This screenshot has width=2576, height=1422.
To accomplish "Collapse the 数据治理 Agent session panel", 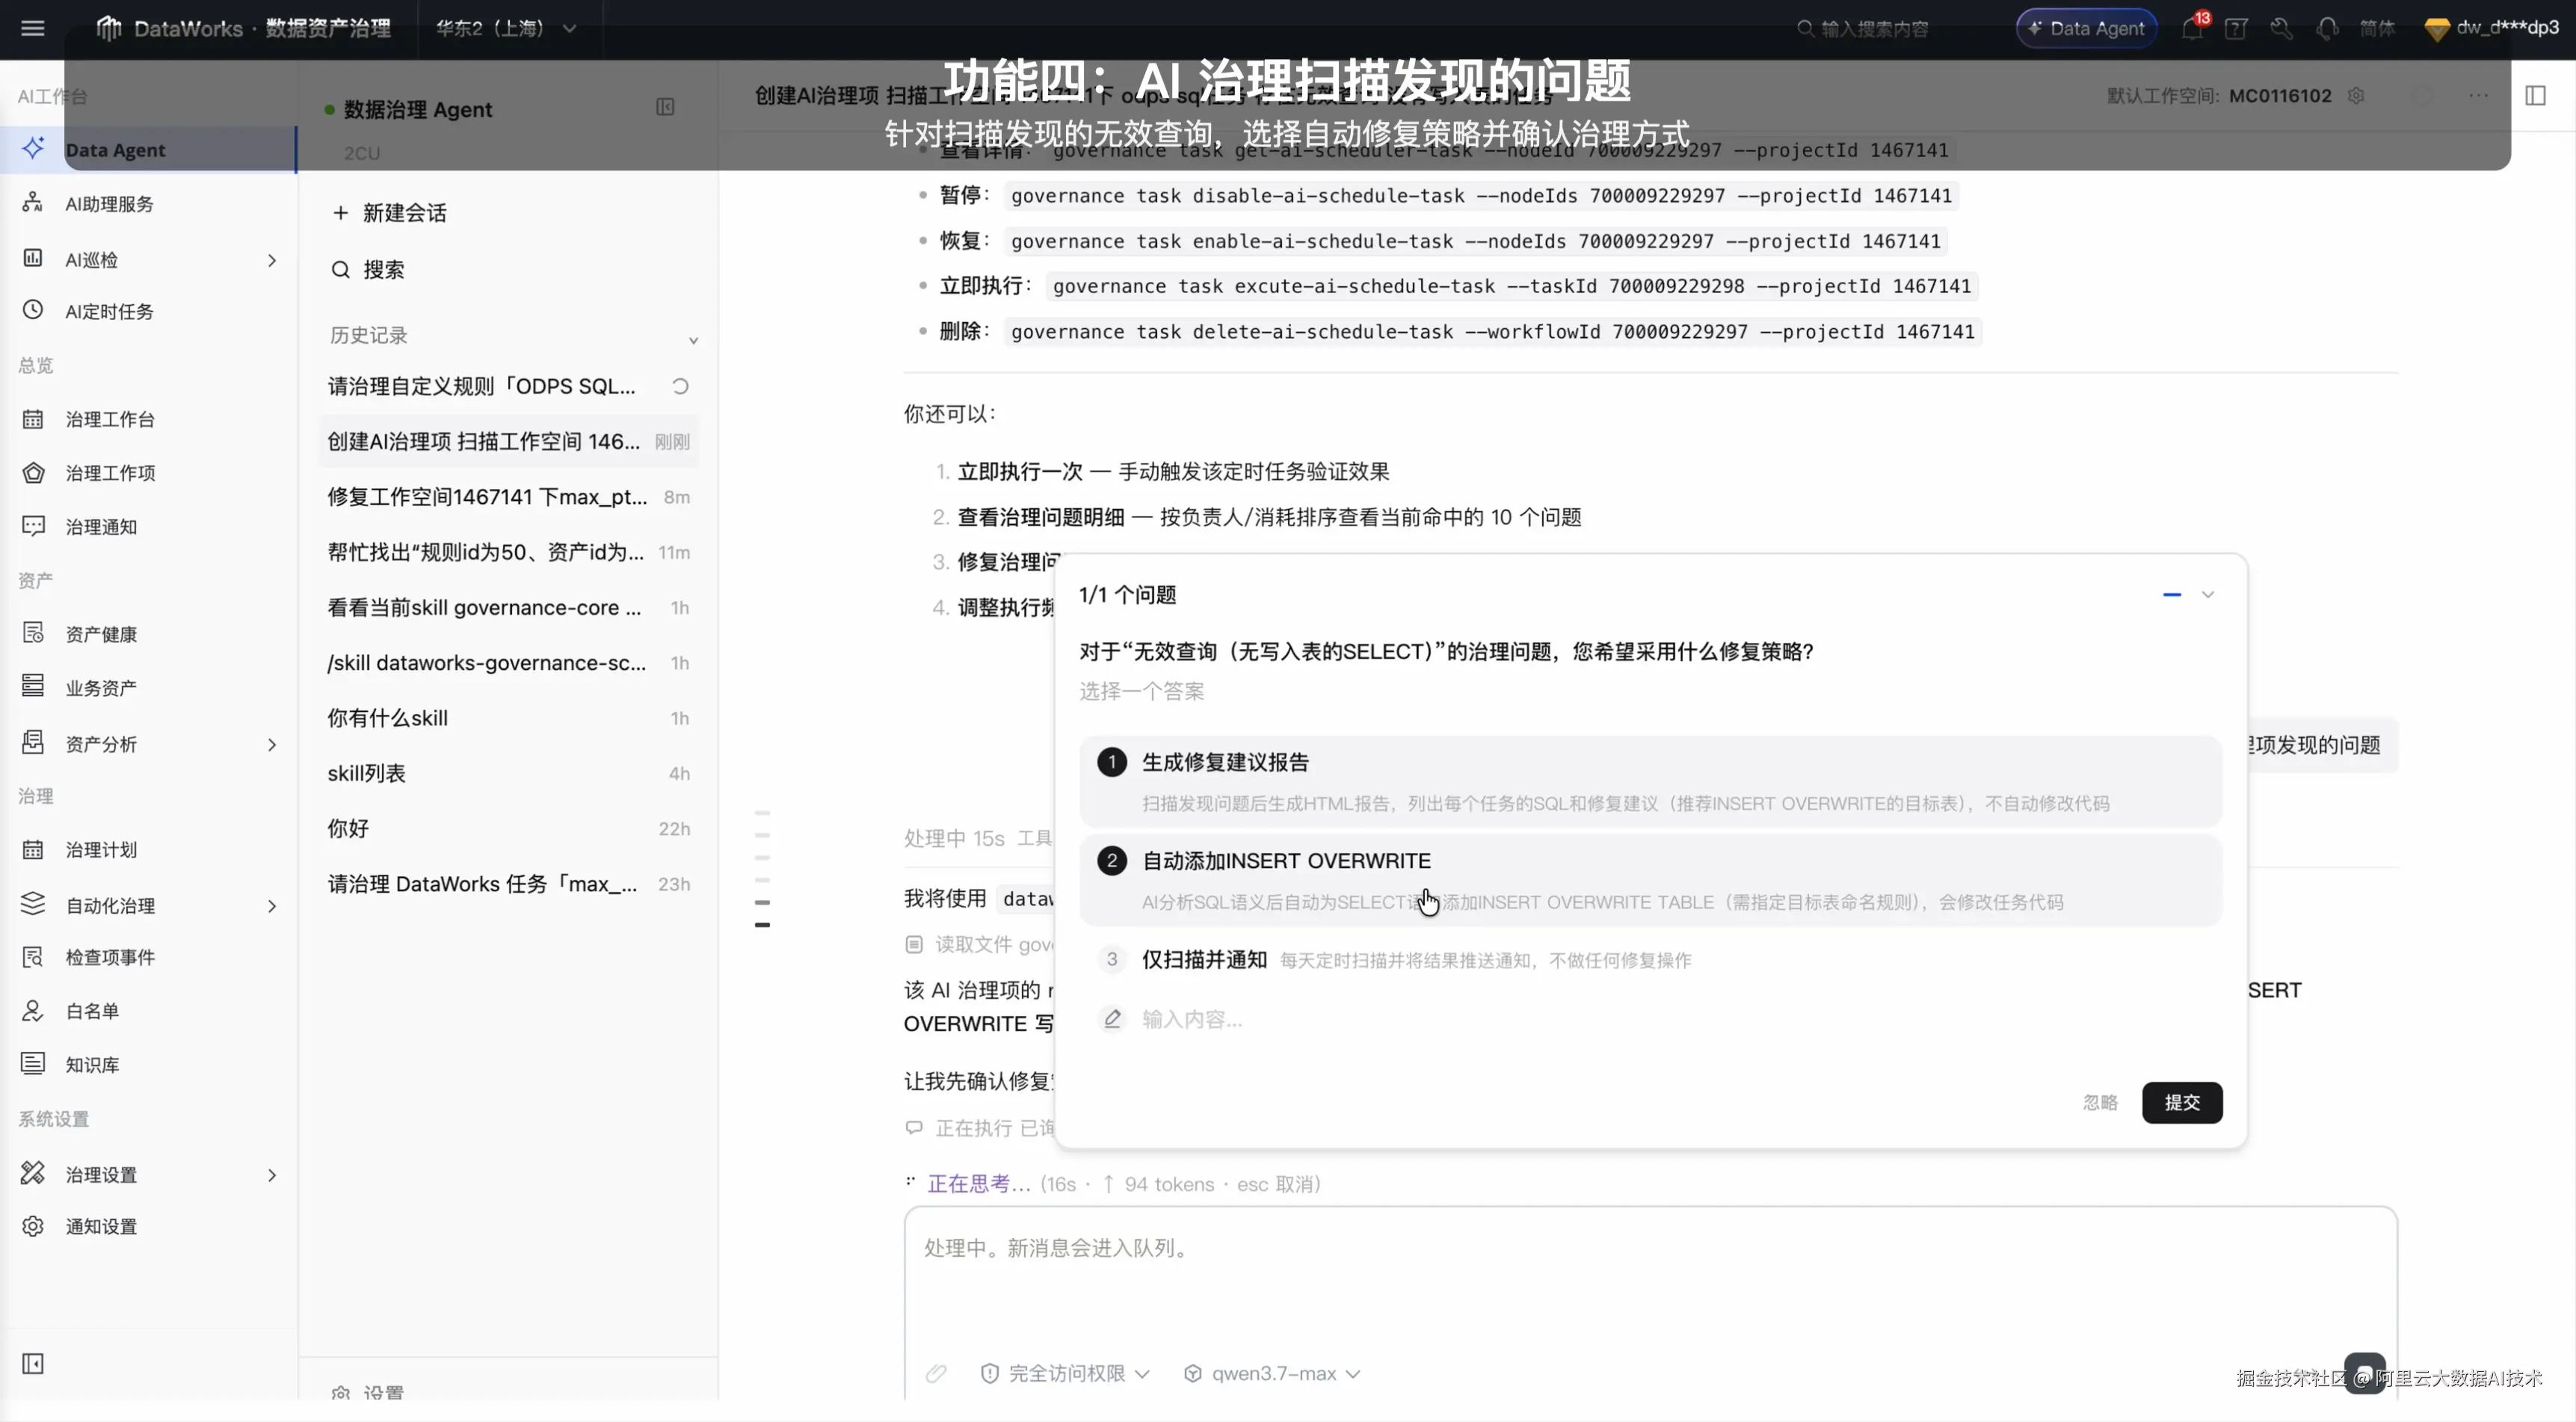I will (x=665, y=107).
